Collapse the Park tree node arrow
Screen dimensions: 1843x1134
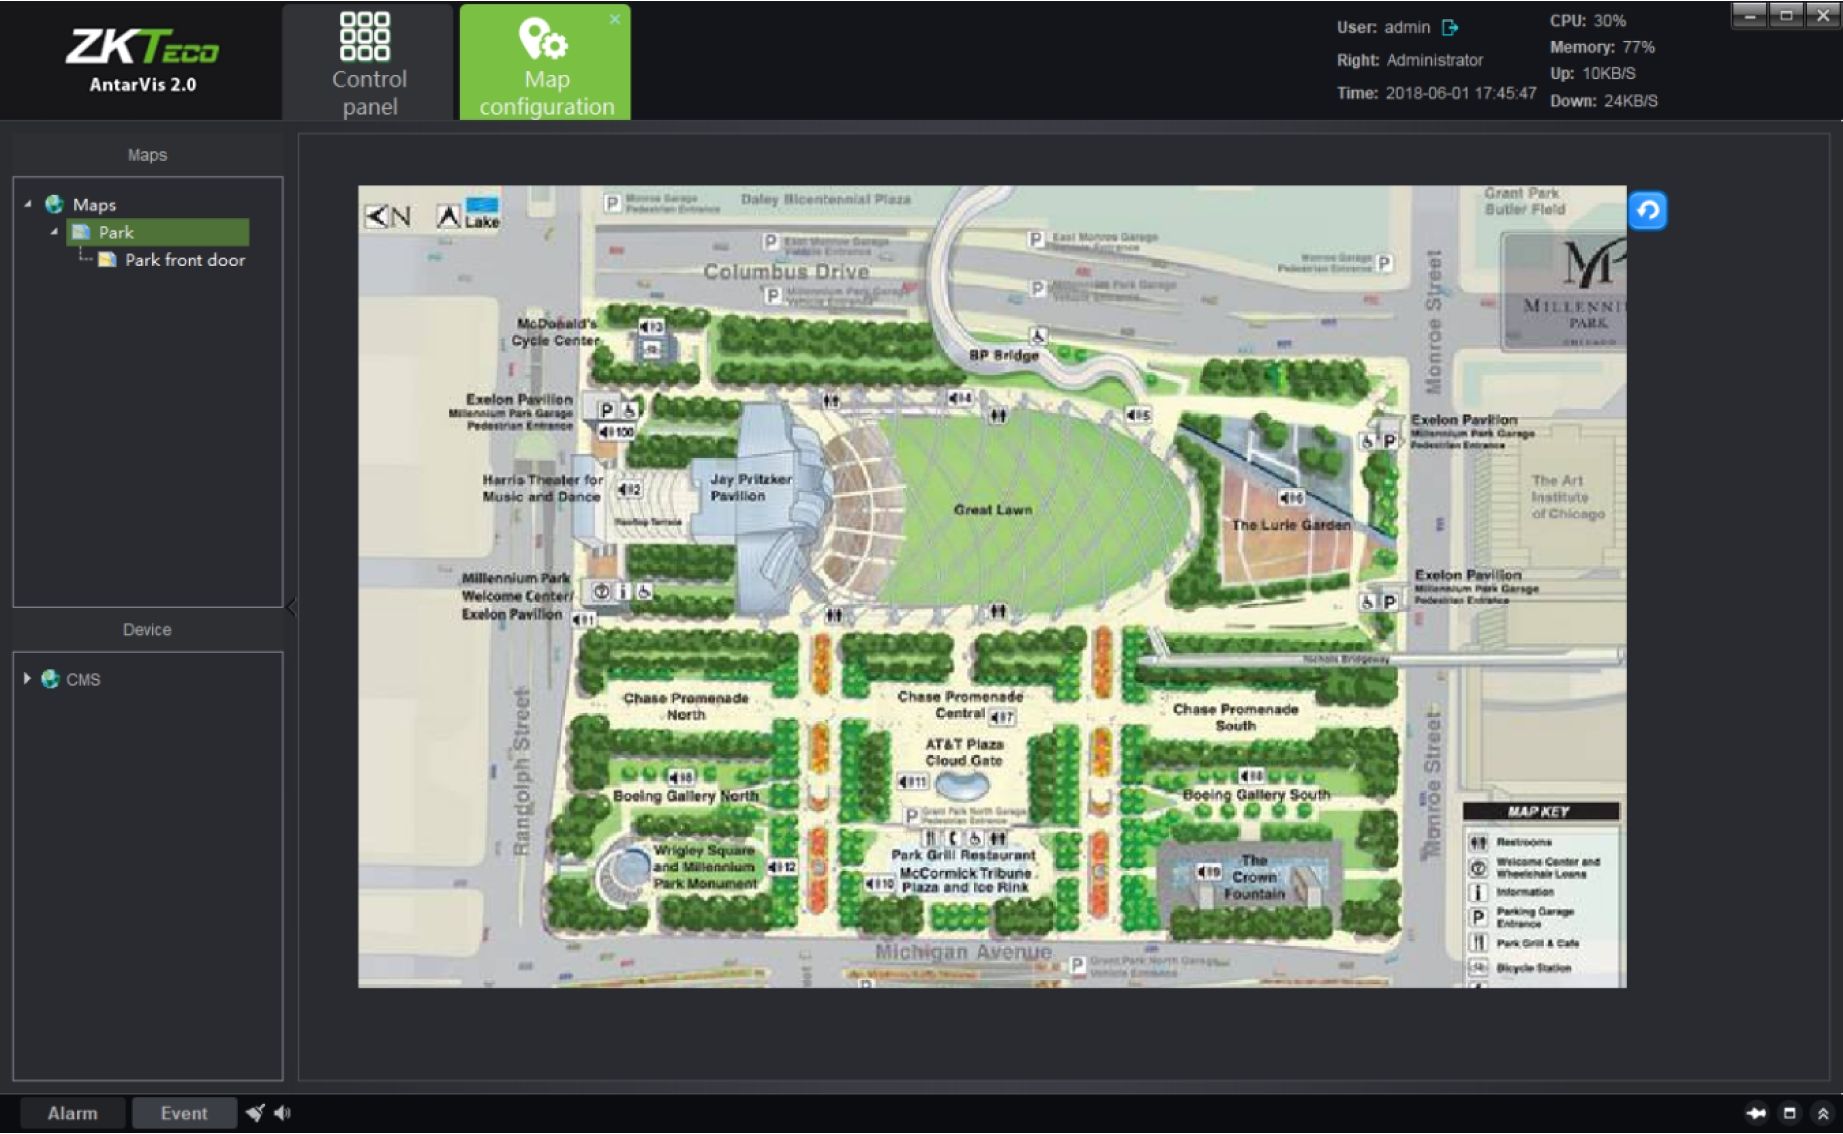coord(54,232)
